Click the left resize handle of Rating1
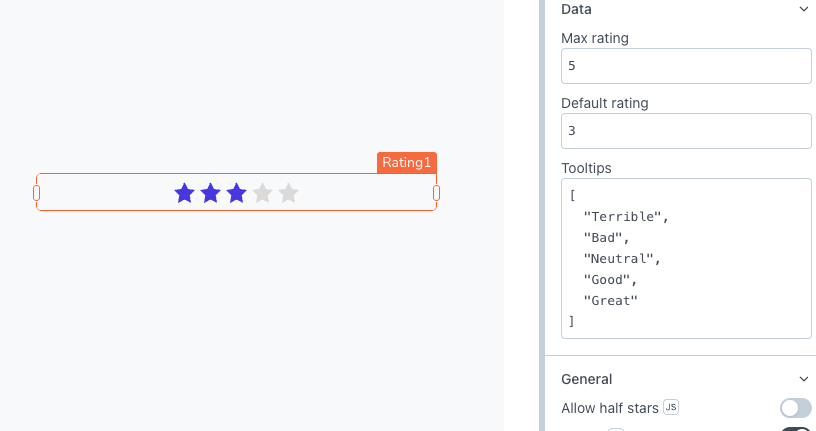Image resolution: width=816 pixels, height=431 pixels. click(37, 192)
